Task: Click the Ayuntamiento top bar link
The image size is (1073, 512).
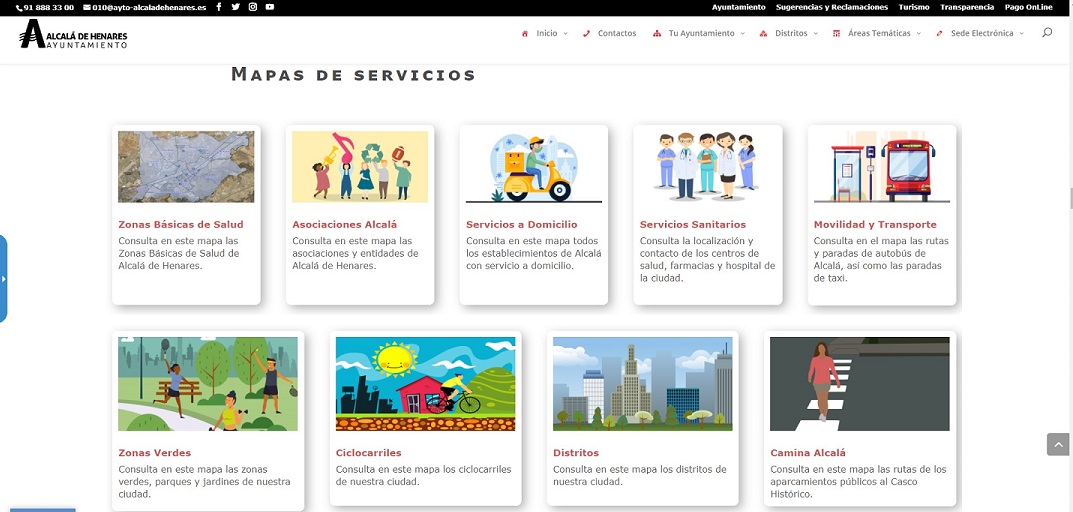Action: pyautogui.click(x=738, y=7)
